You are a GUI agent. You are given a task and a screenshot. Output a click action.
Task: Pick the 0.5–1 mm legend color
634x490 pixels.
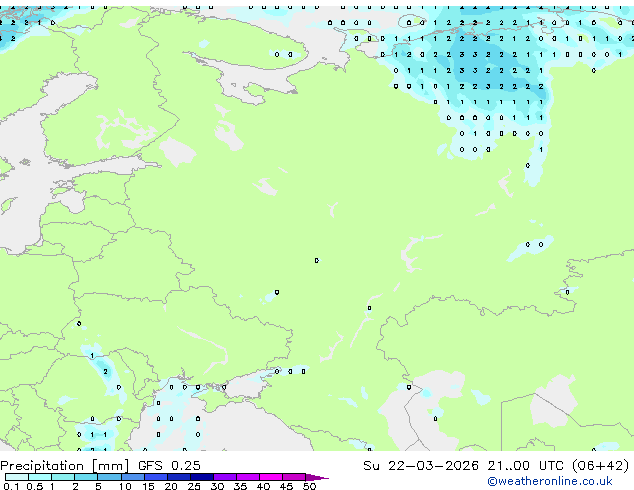[40, 477]
